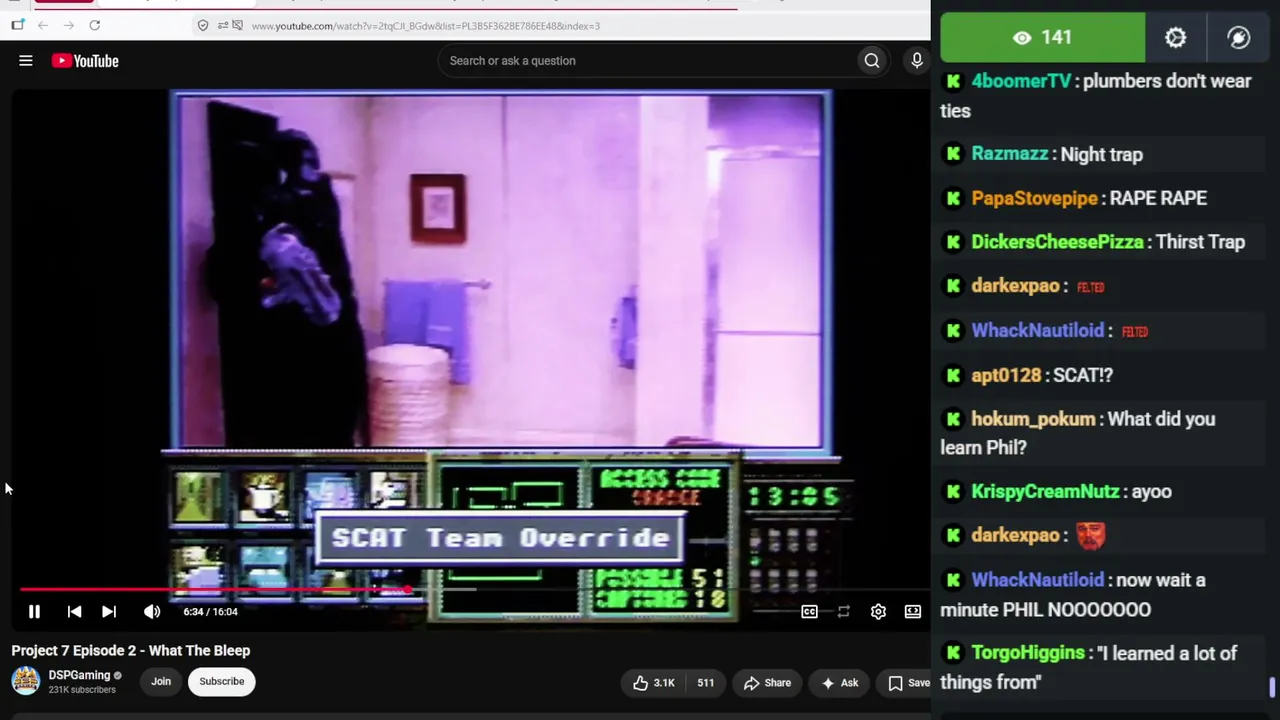Open the DSPGaming channel avatar
This screenshot has height=720, width=1280.
(x=25, y=681)
